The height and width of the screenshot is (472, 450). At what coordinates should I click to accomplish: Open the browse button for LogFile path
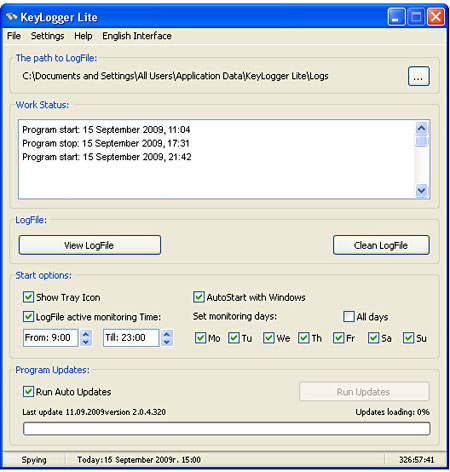[419, 76]
